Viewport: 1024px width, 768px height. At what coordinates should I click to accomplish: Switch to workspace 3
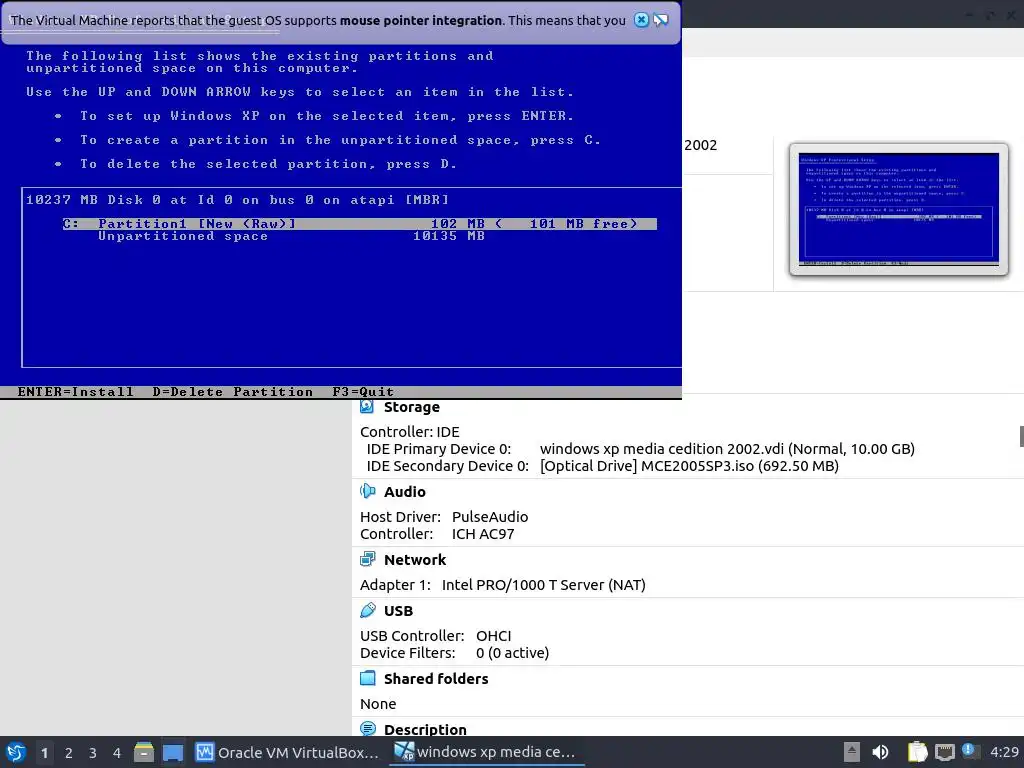click(x=93, y=752)
